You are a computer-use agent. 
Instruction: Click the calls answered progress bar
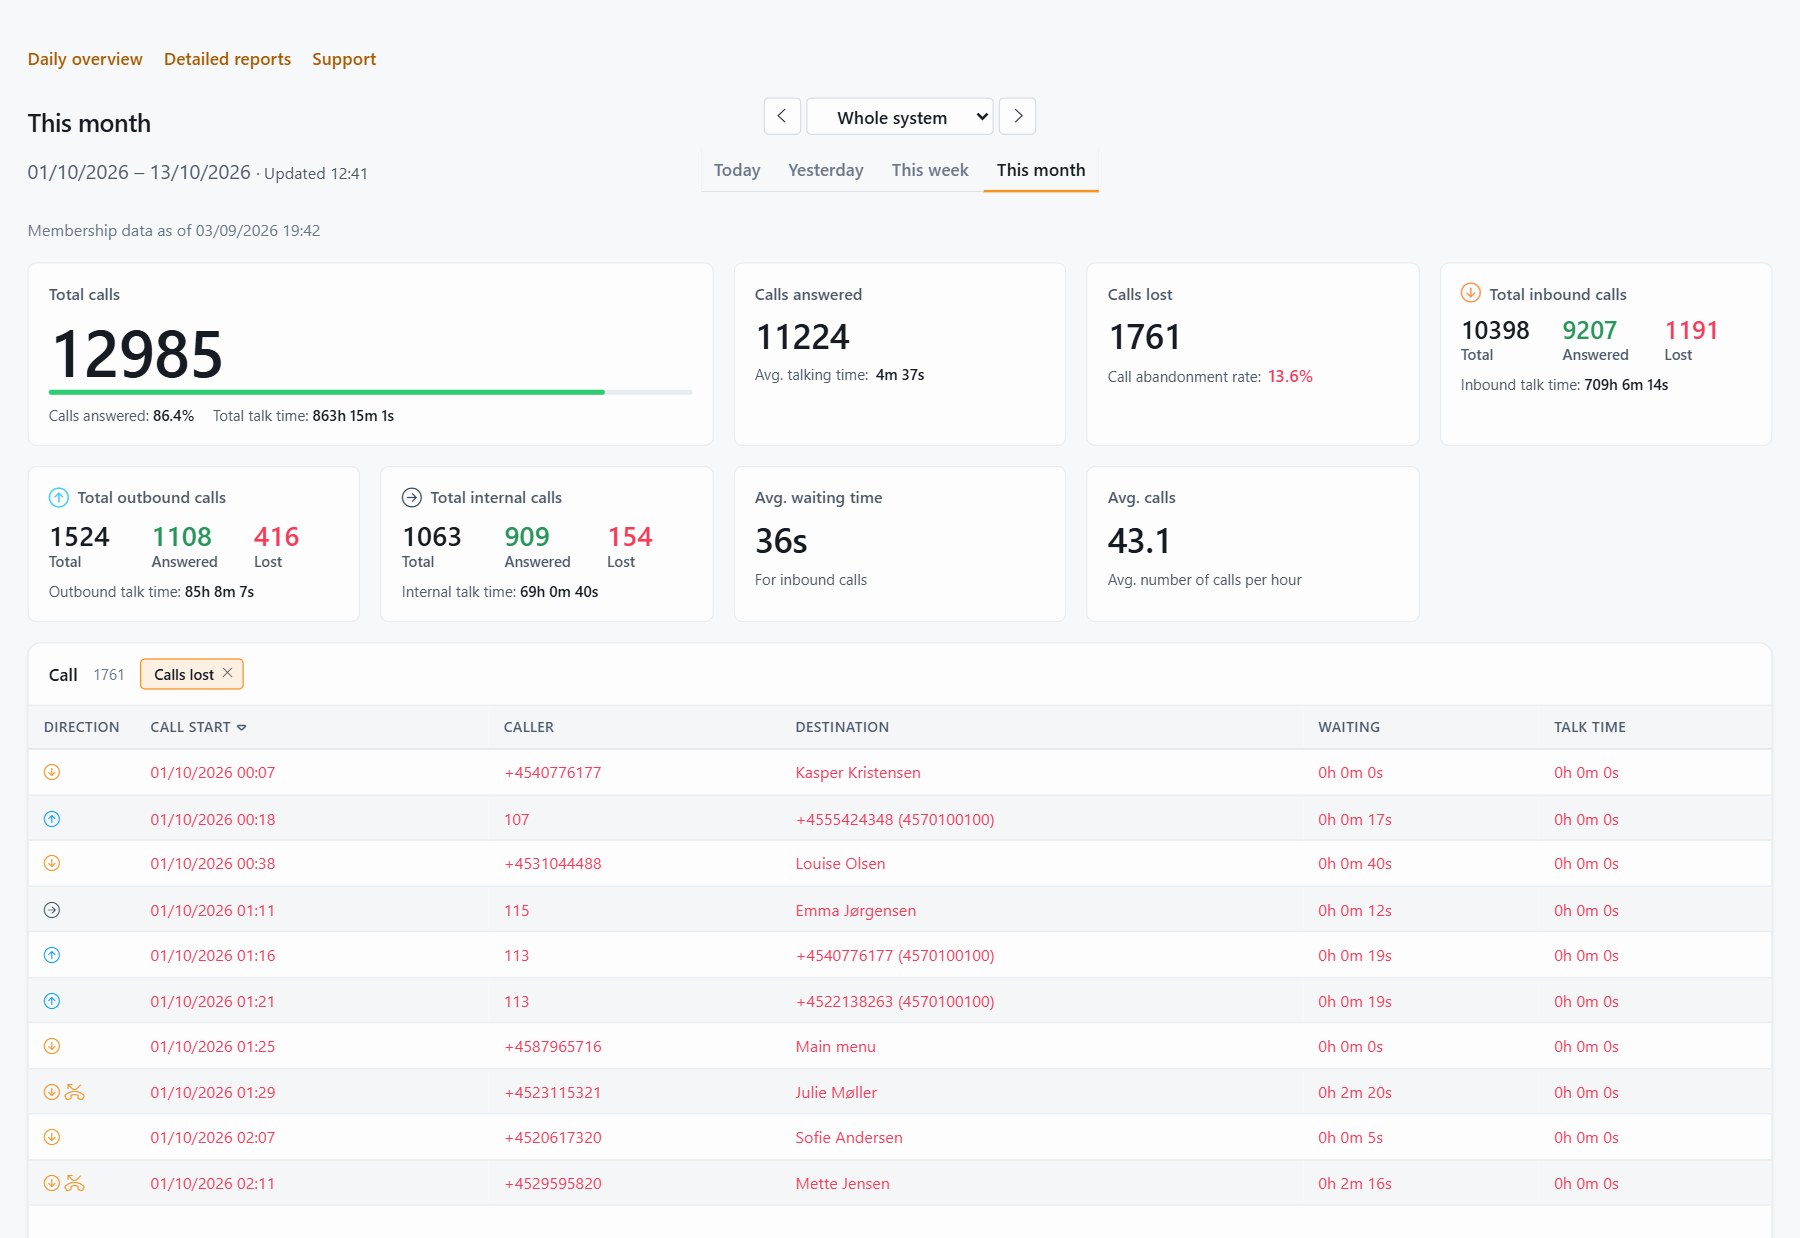(x=370, y=392)
